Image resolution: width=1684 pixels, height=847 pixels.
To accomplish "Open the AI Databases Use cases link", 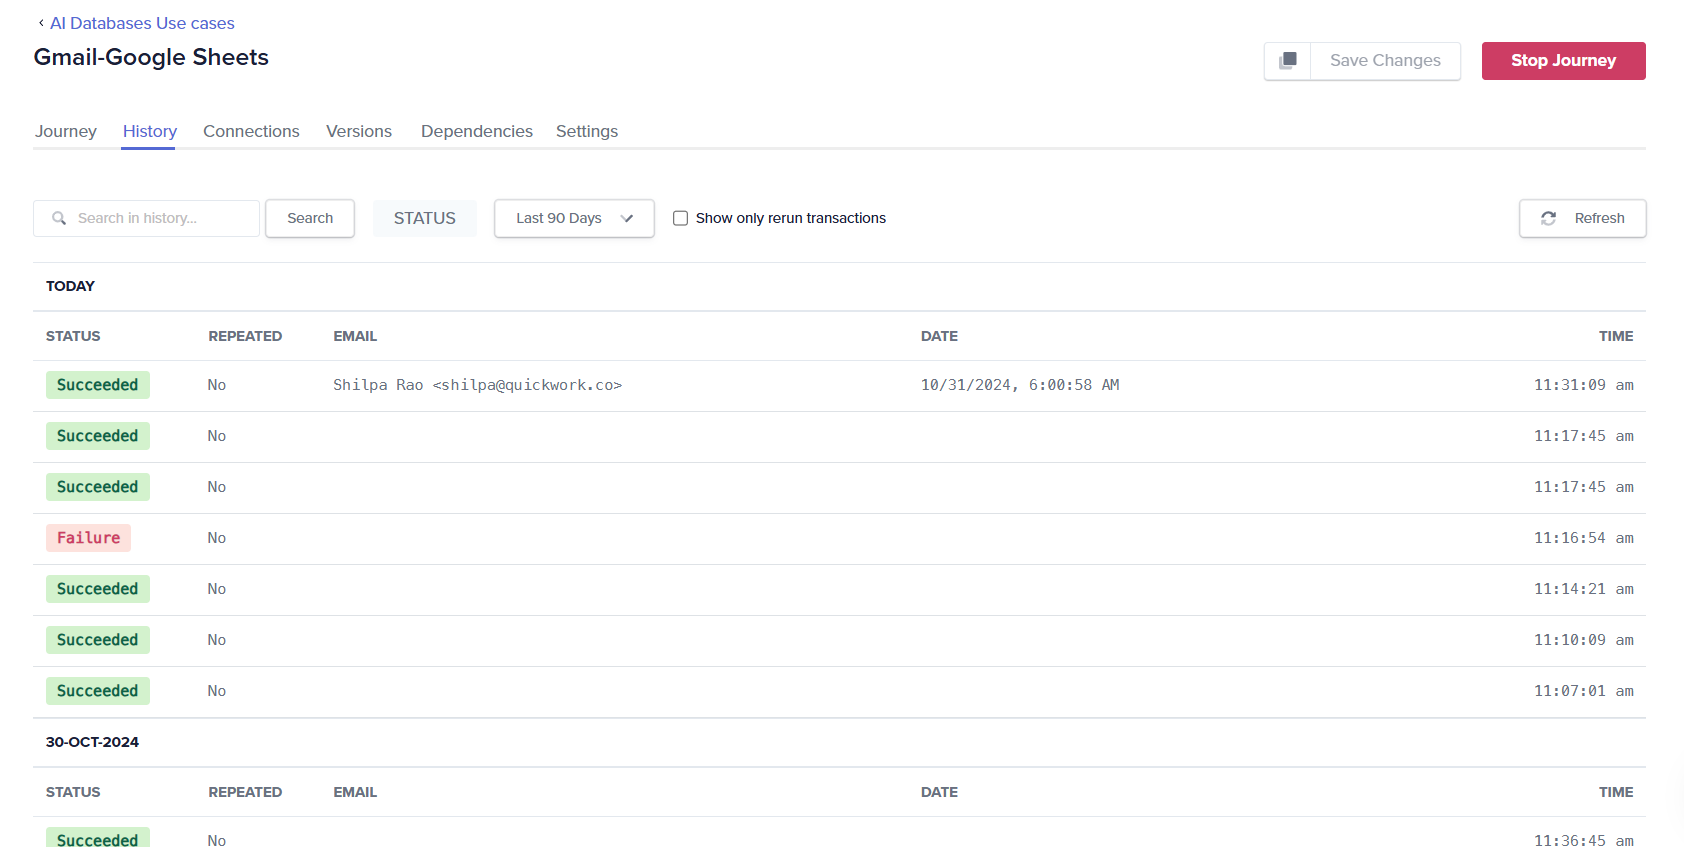I will (x=142, y=23).
